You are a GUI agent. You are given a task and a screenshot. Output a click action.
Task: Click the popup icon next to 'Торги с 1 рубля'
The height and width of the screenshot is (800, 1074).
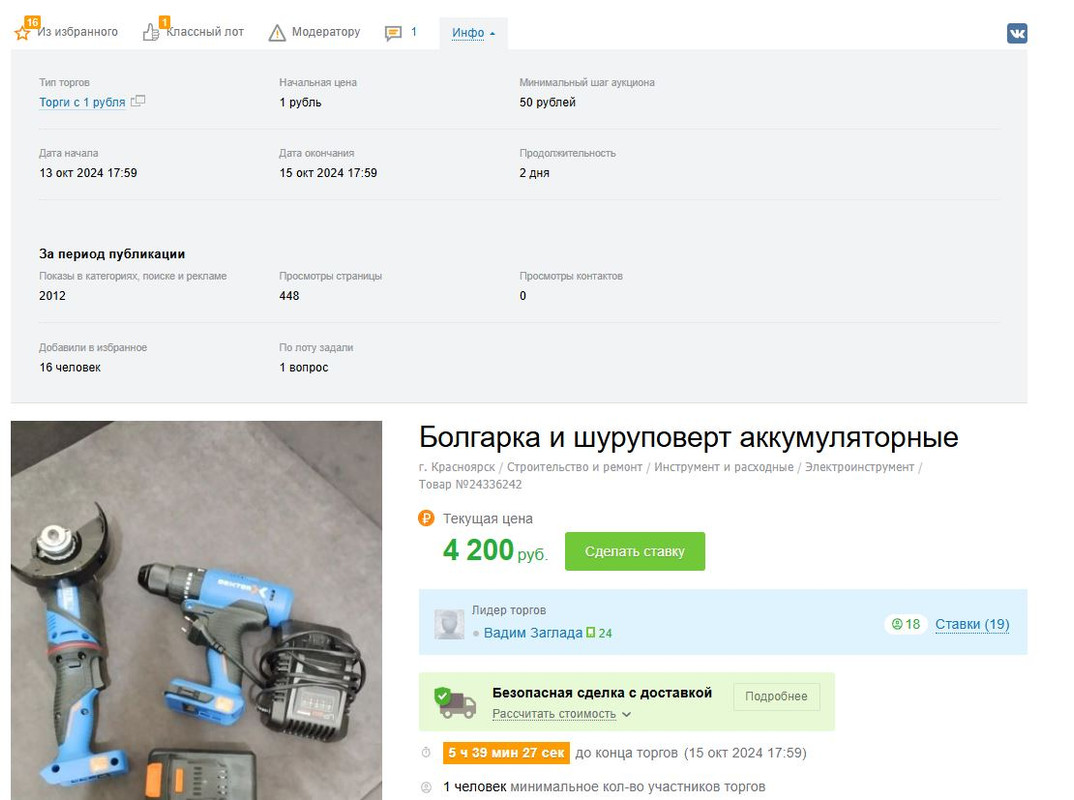138,101
